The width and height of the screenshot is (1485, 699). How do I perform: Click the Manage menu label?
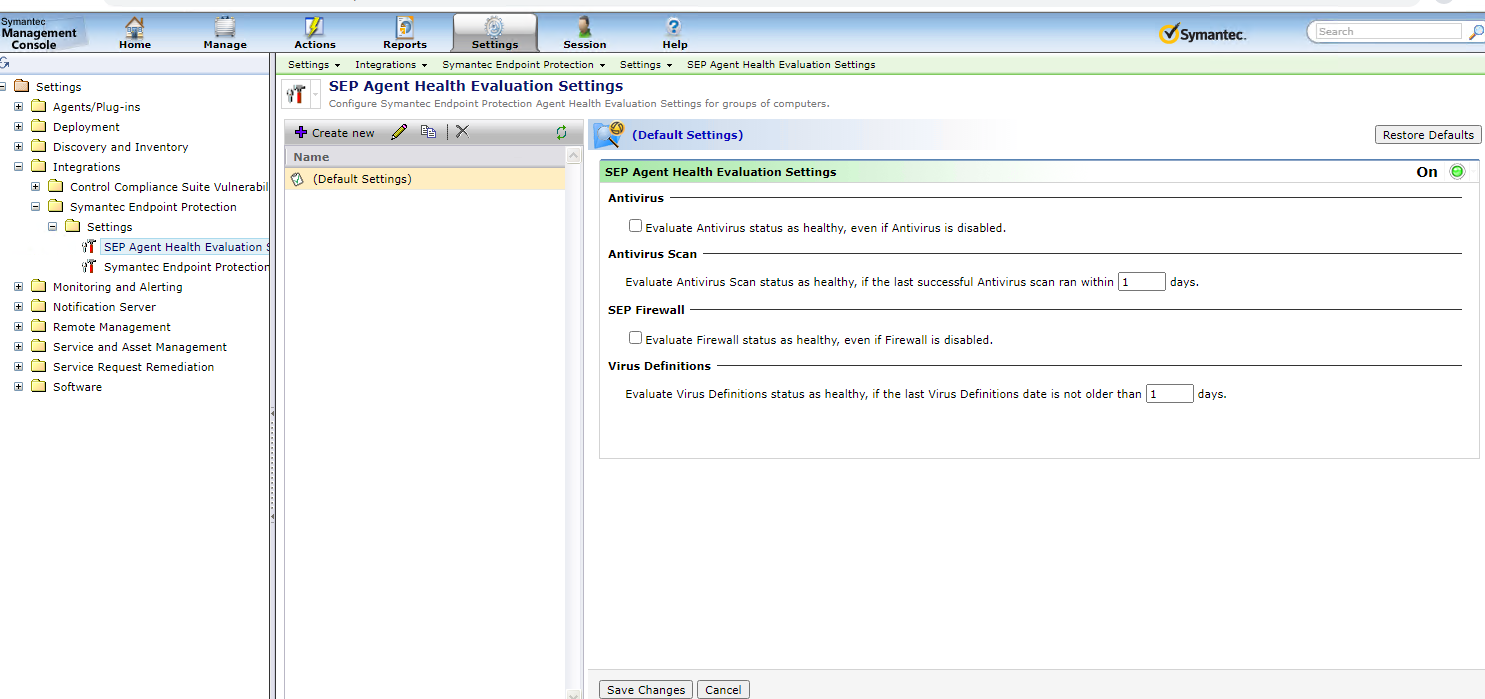[225, 45]
